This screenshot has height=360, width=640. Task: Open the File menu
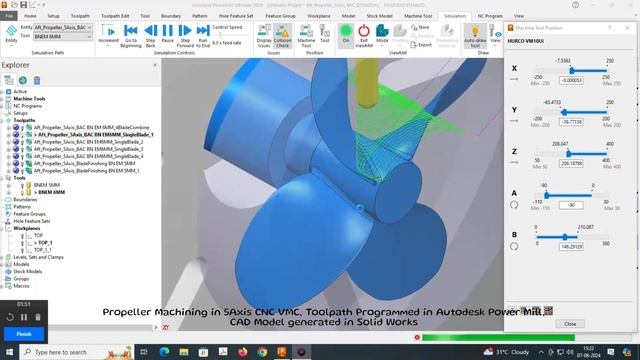(x=9, y=16)
